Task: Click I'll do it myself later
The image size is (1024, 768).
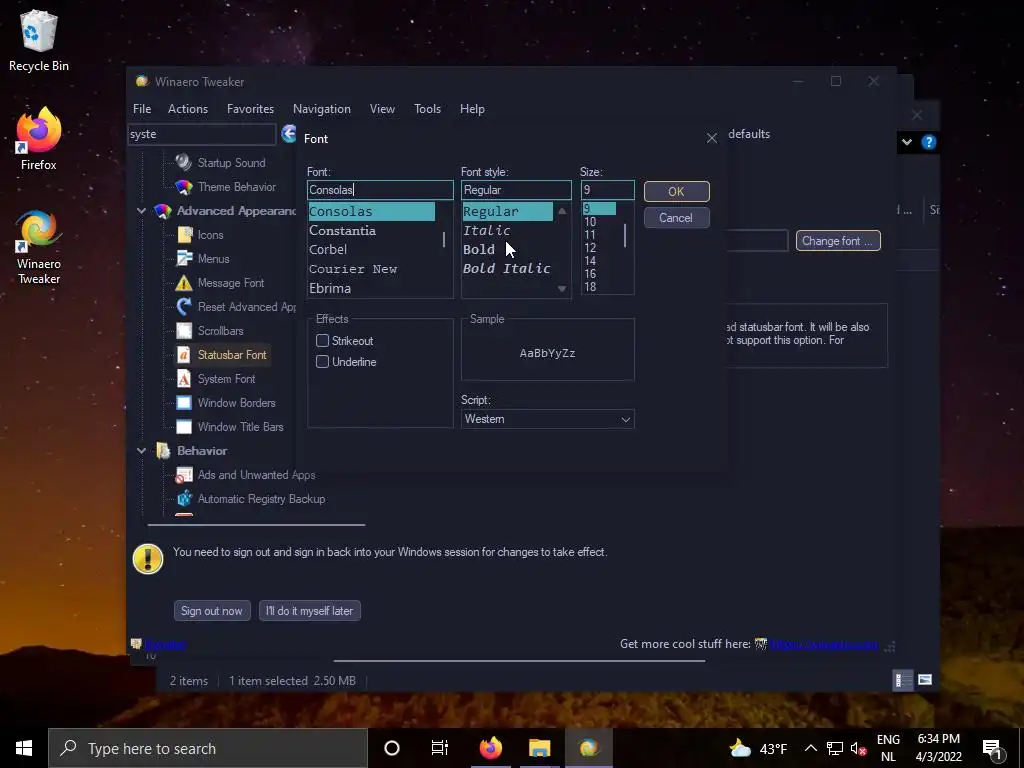Action: (x=310, y=611)
